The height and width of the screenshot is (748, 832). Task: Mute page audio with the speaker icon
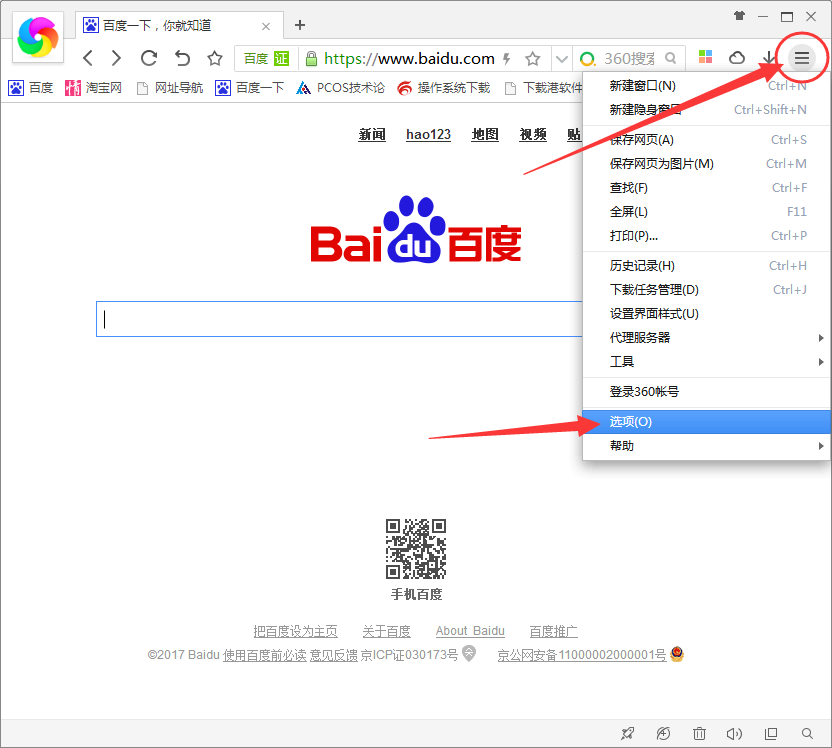tap(734, 733)
